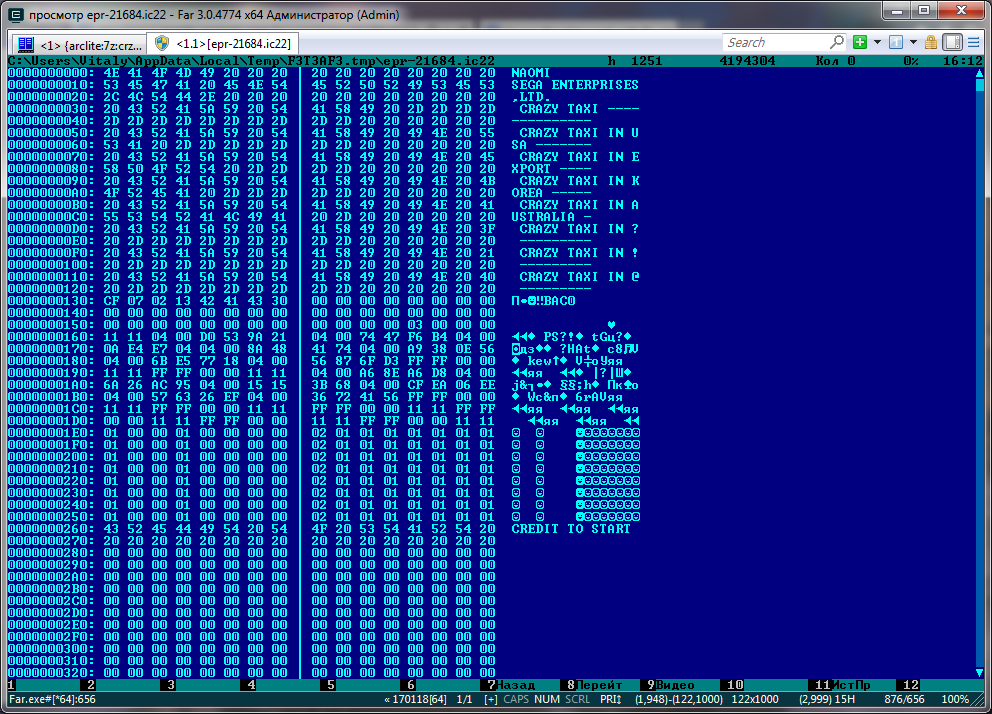Click the 170118[64] version status entry

pyautogui.click(x=415, y=699)
